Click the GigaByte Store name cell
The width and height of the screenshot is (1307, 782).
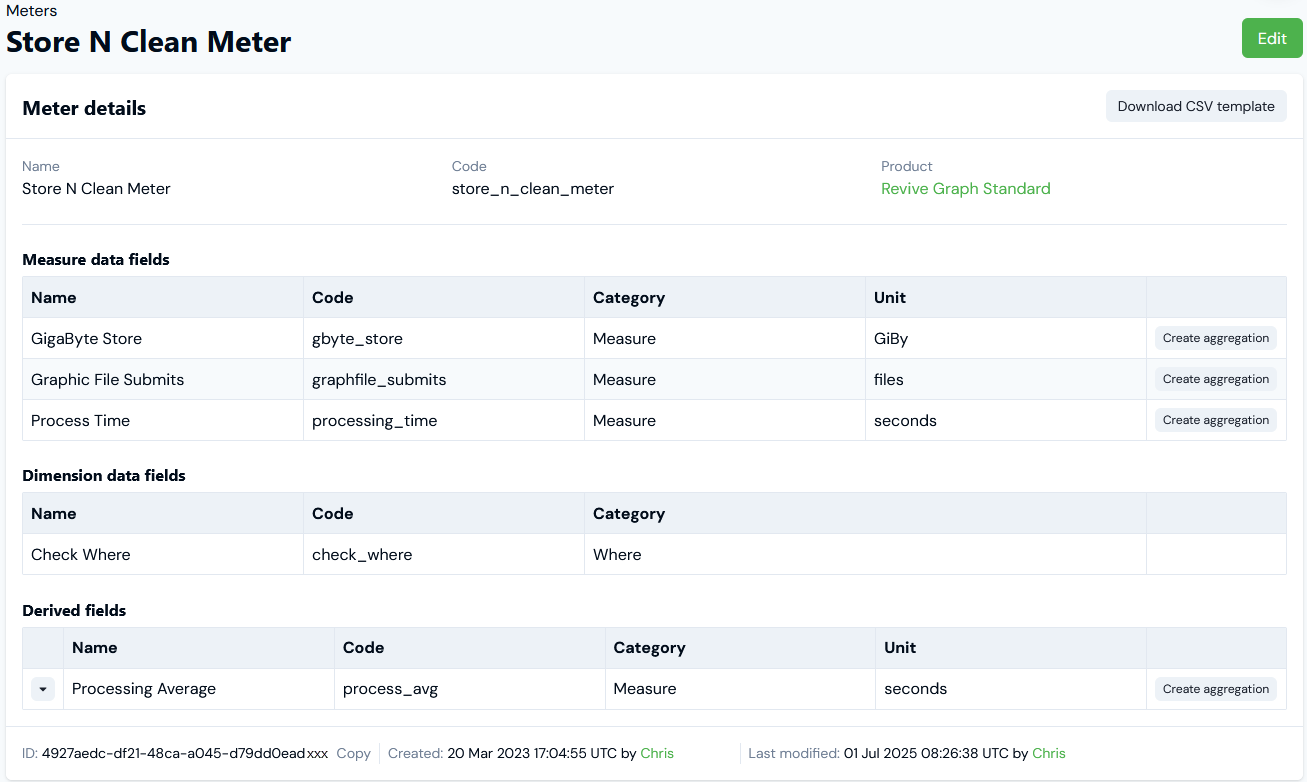(163, 338)
